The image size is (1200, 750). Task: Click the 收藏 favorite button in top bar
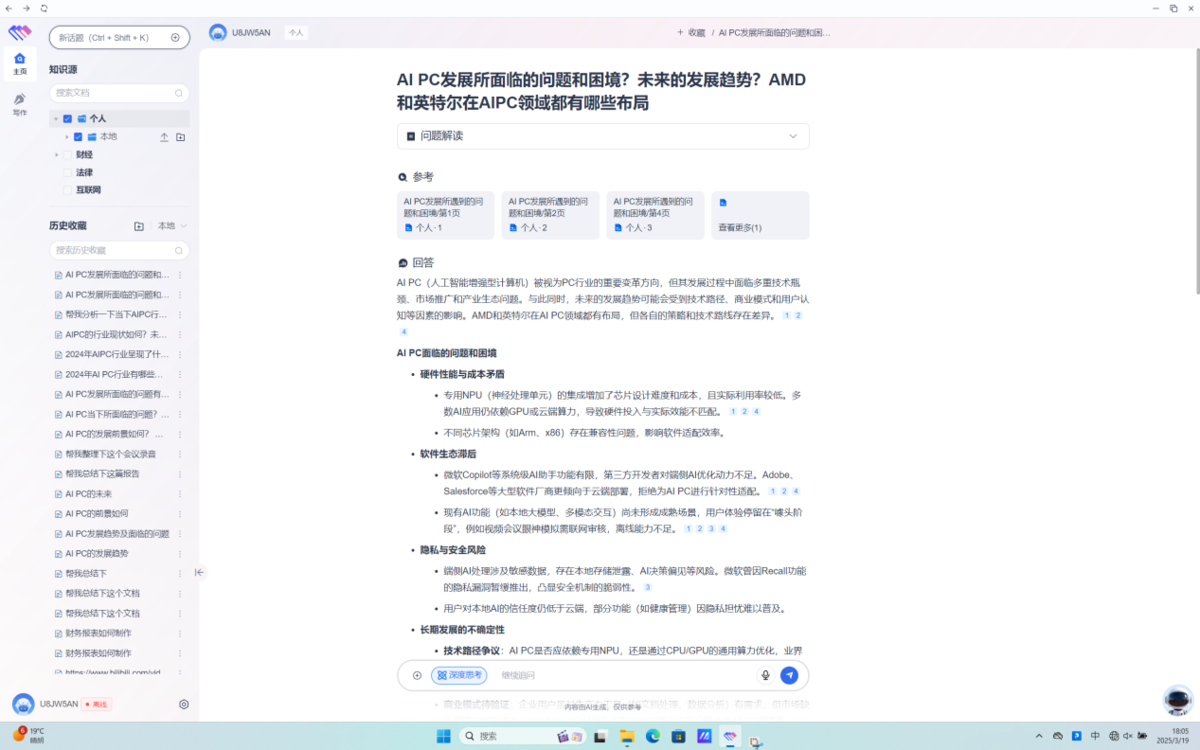pyautogui.click(x=691, y=32)
